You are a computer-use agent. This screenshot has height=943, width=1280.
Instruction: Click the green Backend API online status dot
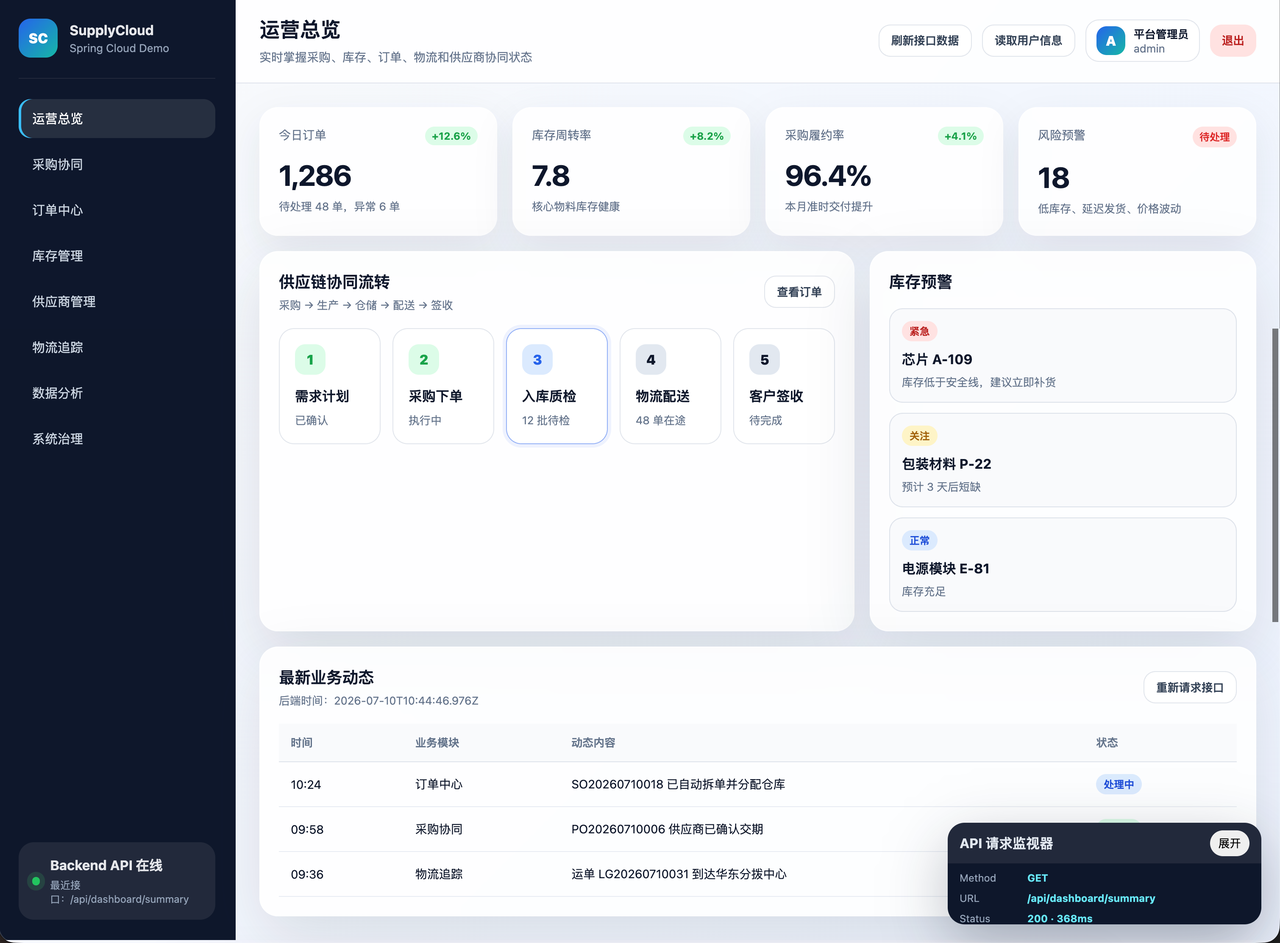point(36,881)
